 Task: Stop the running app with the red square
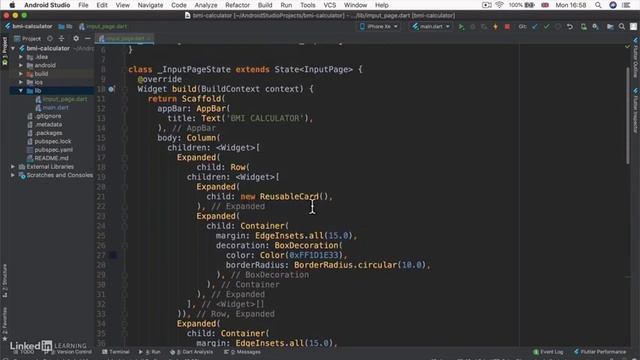click(507, 27)
